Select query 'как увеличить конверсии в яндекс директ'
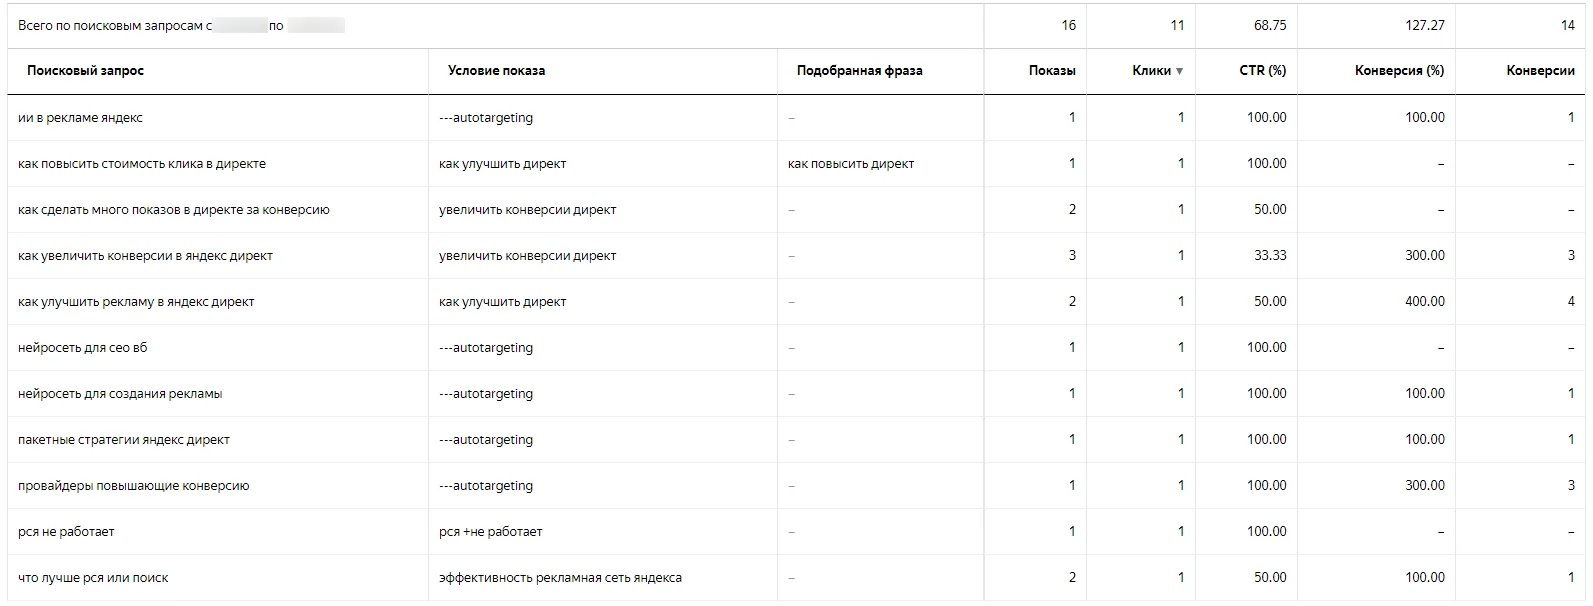 coord(146,256)
